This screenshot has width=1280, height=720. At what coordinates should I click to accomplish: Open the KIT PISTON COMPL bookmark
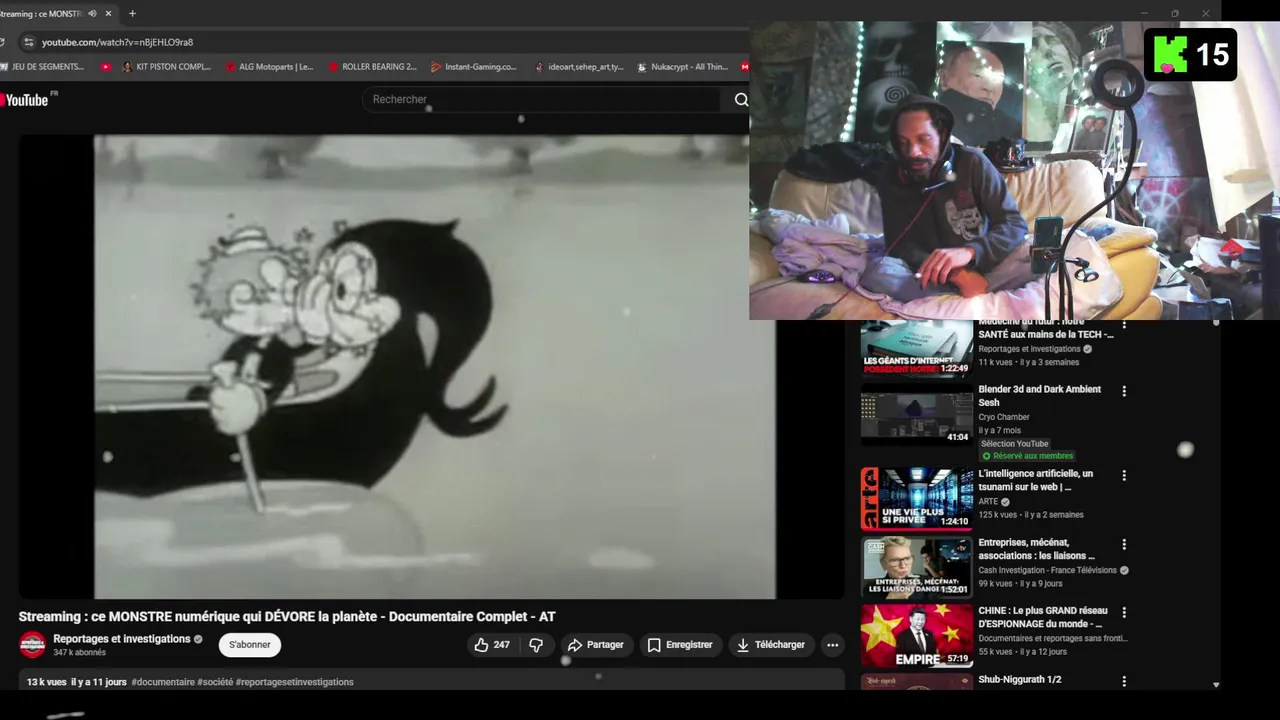point(166,67)
